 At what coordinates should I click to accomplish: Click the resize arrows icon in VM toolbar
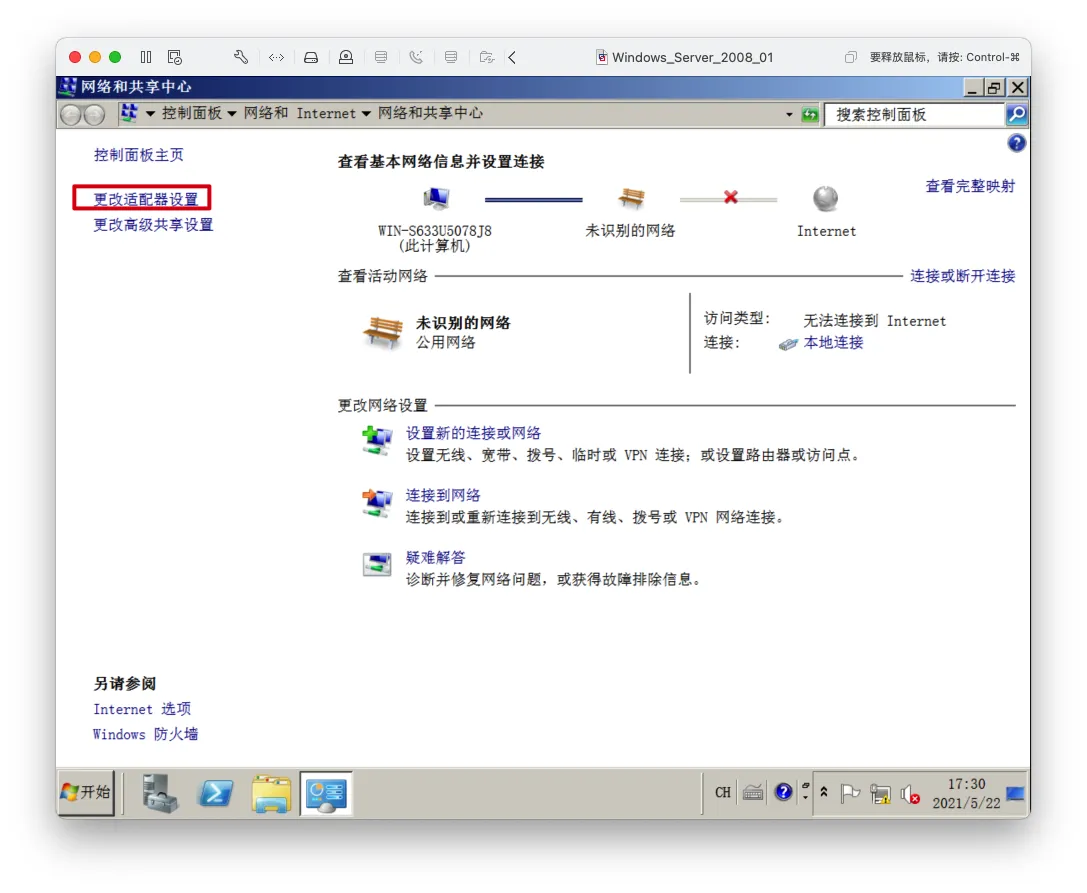pyautogui.click(x=276, y=57)
